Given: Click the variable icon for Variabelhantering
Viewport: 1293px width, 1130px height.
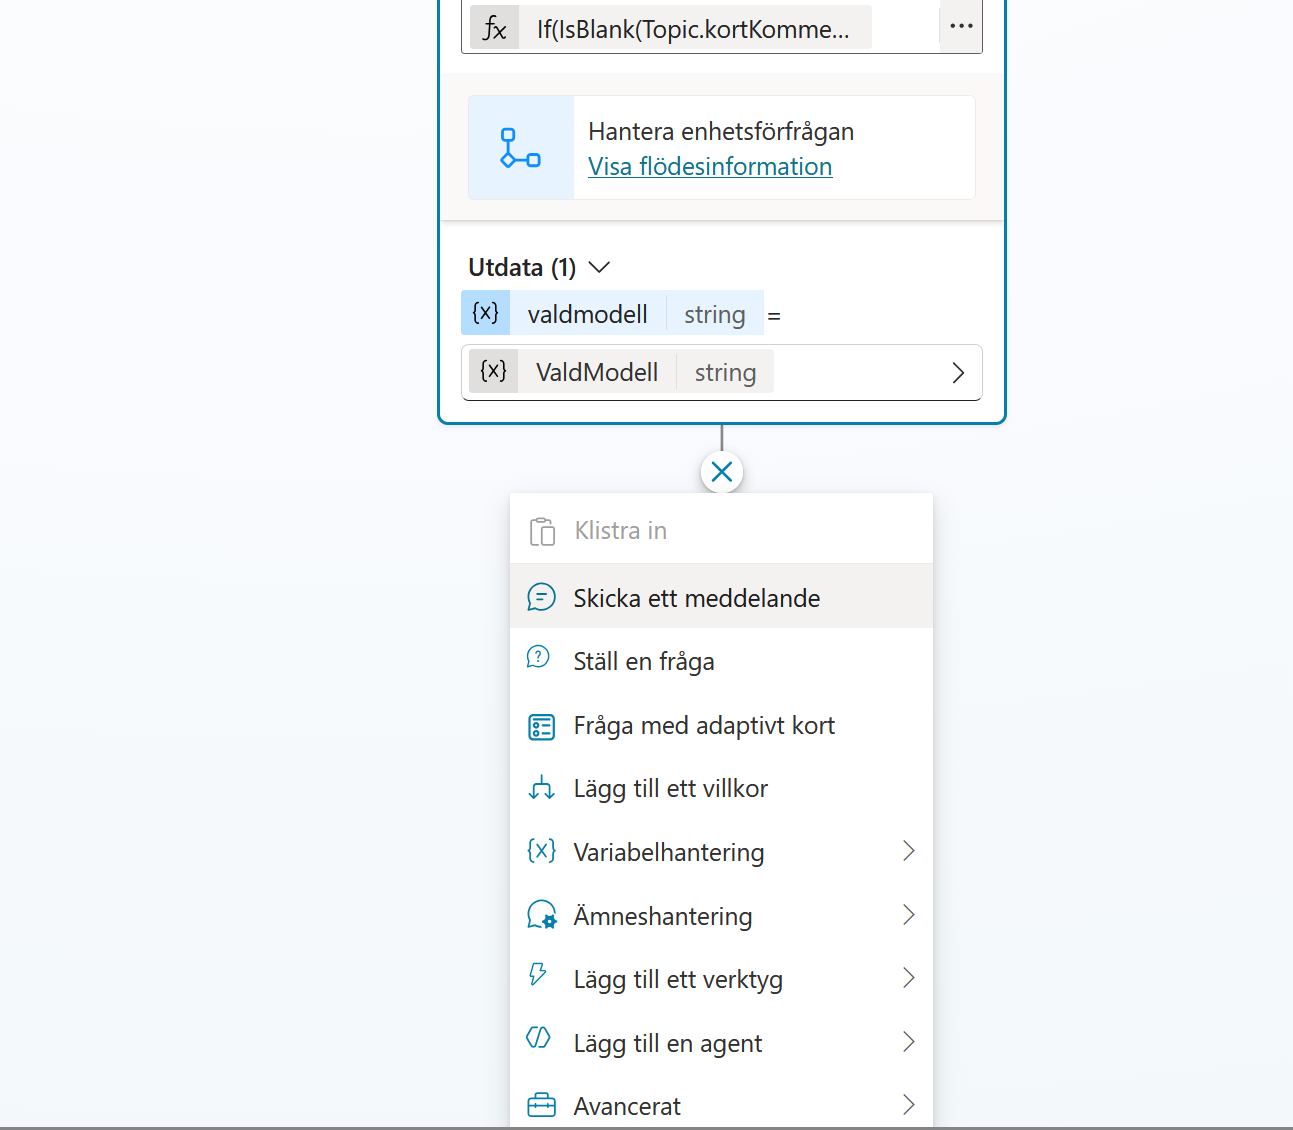Looking at the screenshot, I should 541,851.
